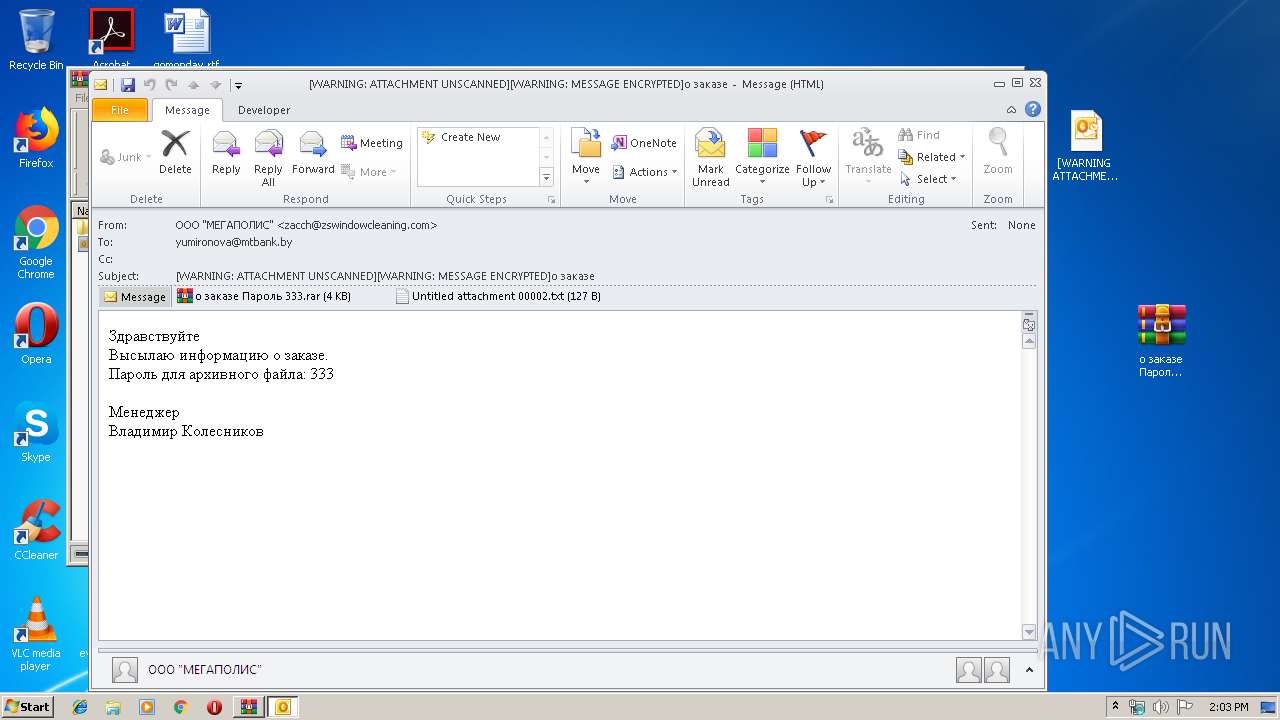Open Untitled attachment 00002.txt
1280x720 pixels.
[498, 296]
